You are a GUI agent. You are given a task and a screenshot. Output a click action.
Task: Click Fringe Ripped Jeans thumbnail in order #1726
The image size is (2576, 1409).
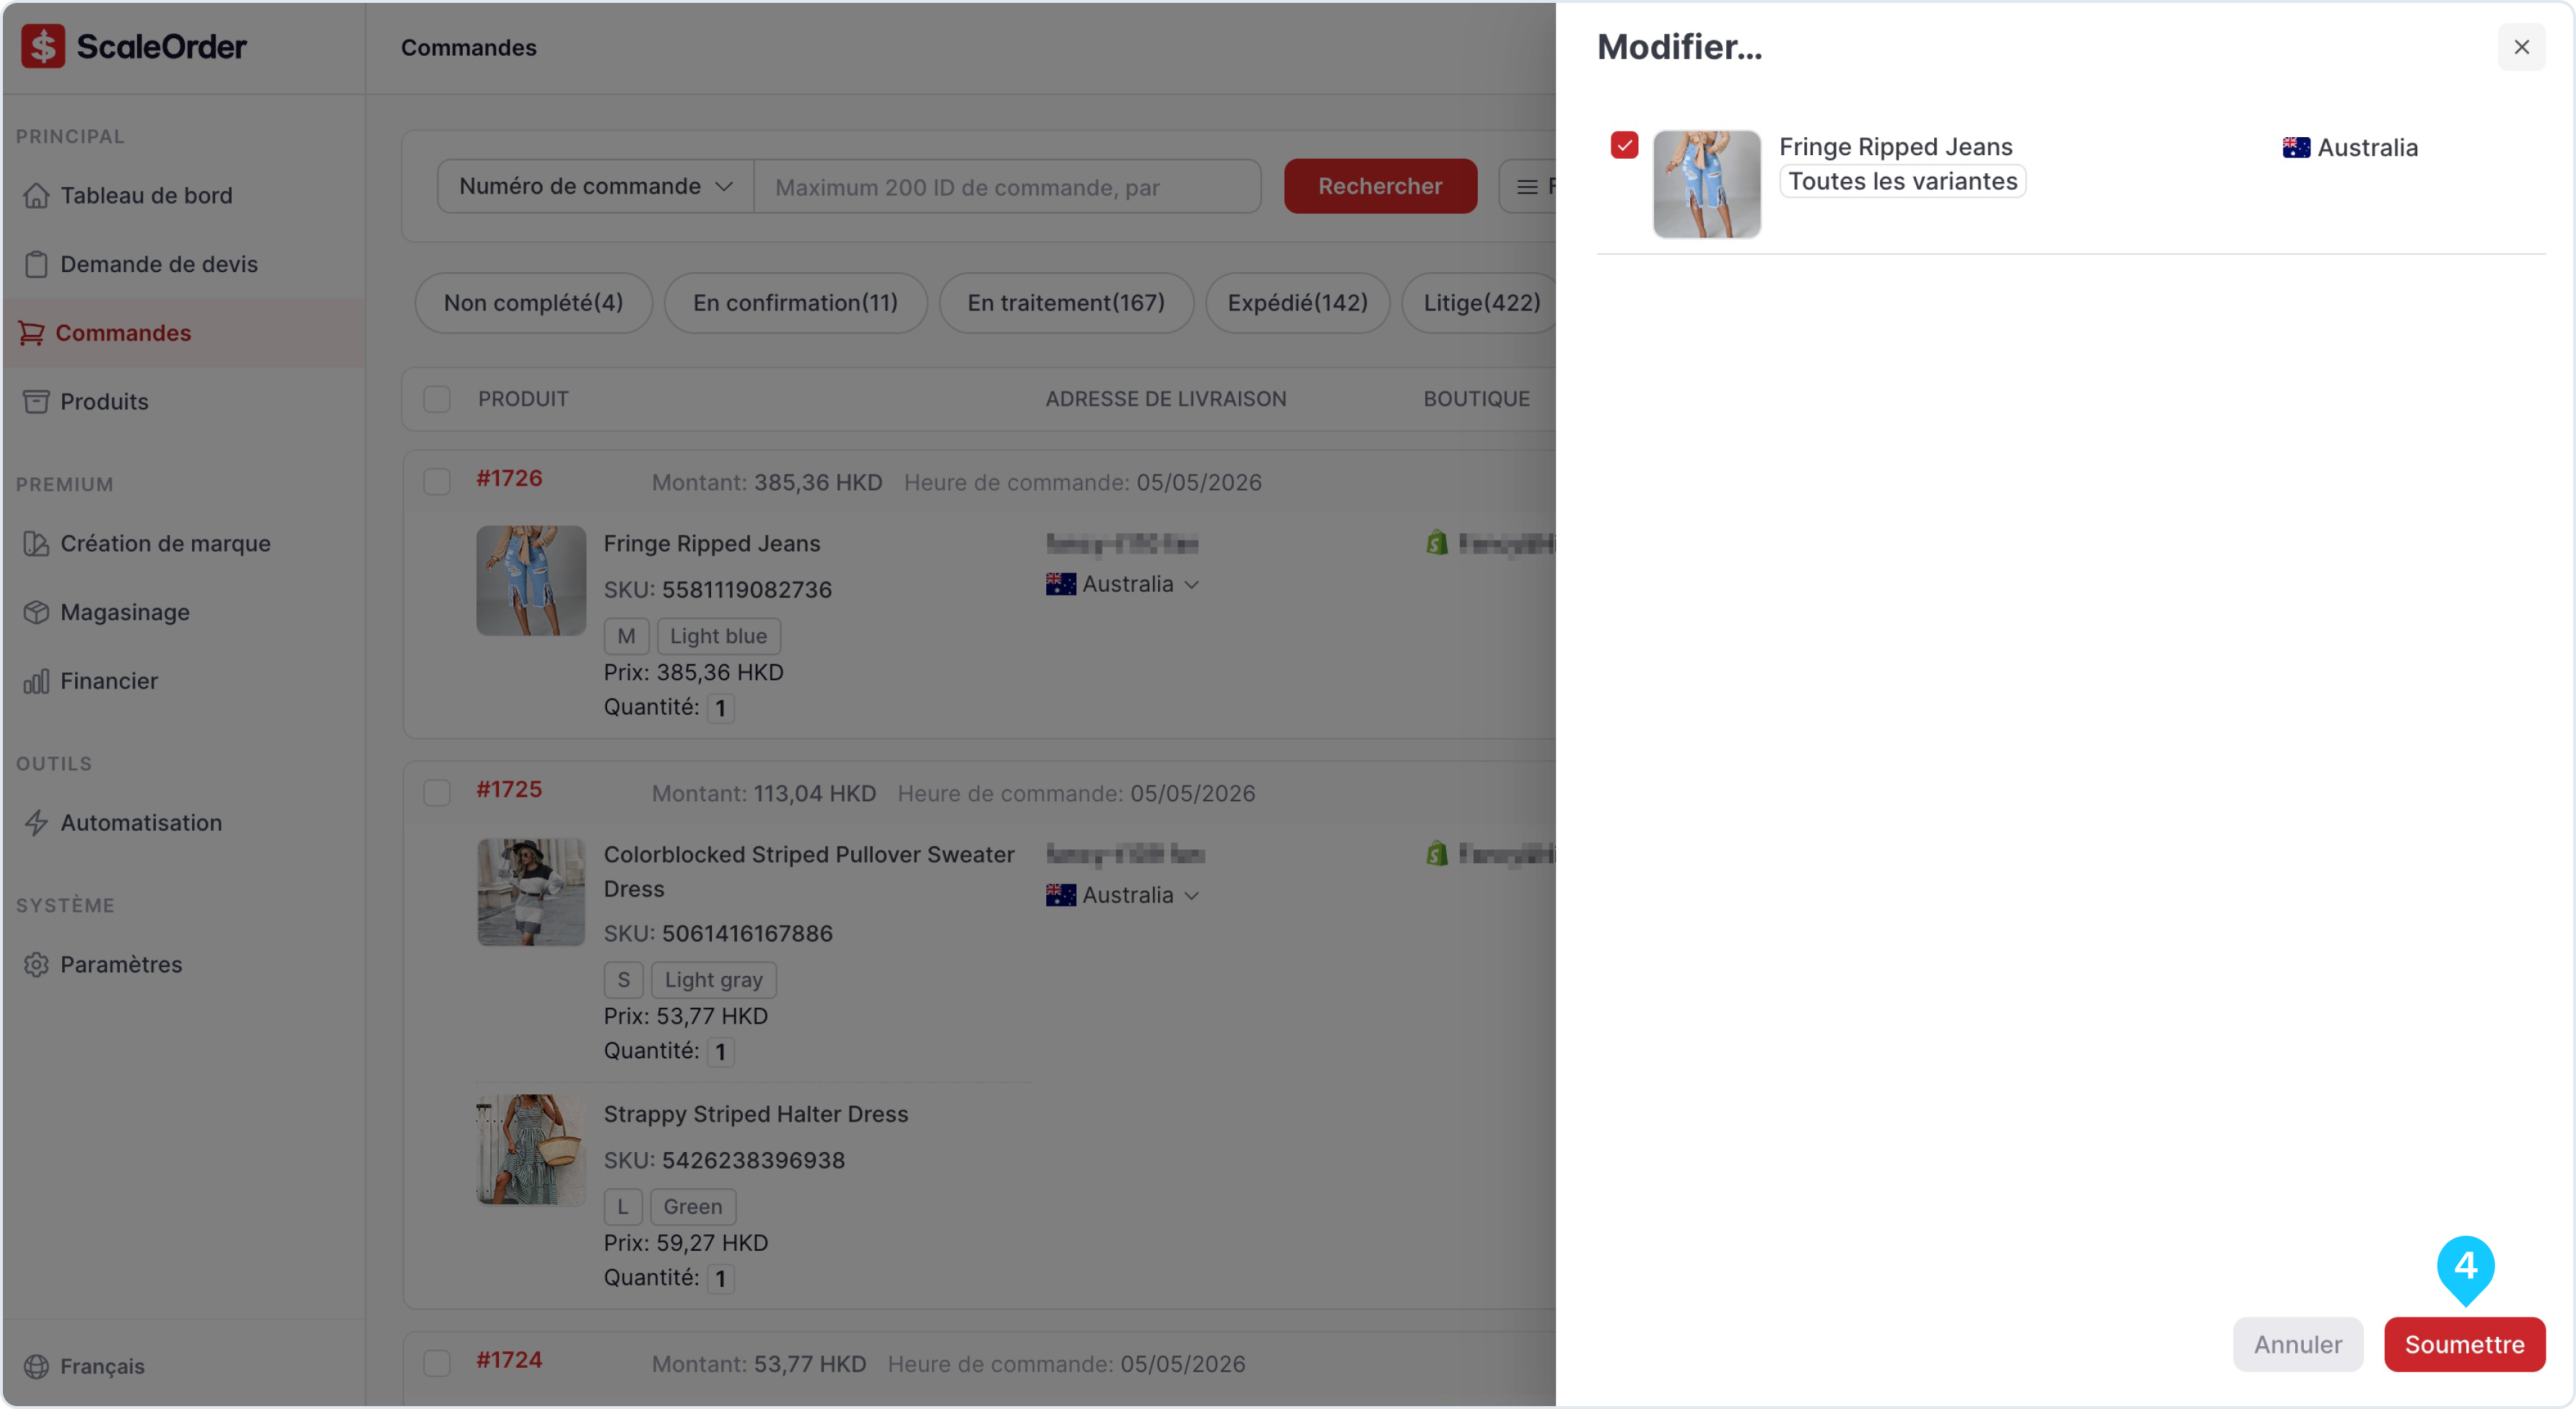(x=531, y=581)
